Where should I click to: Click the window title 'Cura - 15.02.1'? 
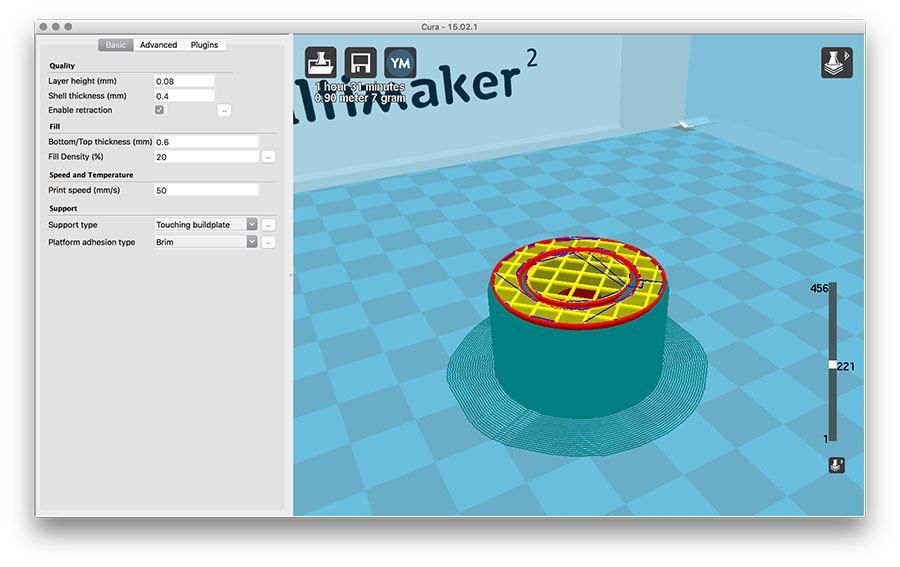[449, 27]
